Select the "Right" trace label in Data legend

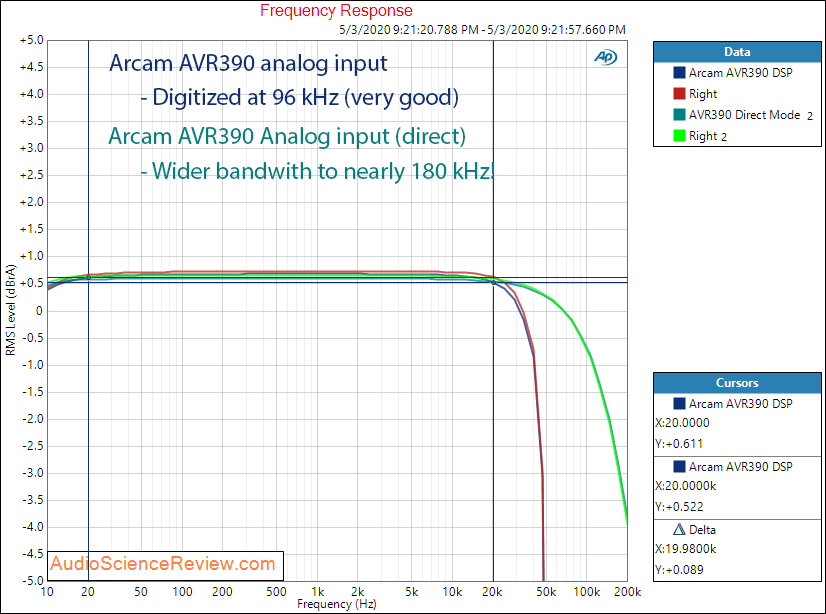click(x=703, y=94)
